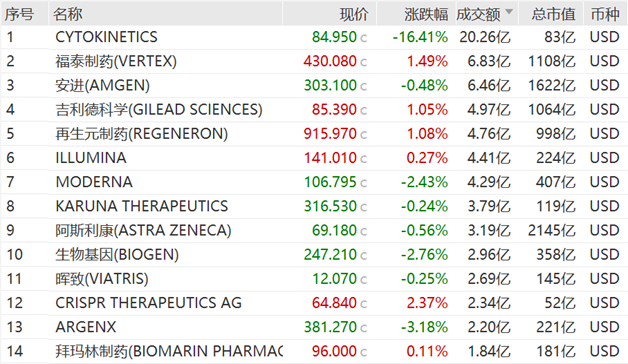Image resolution: width=628 pixels, height=364 pixels.
Task: Sort by 现价 column header
Action: click(354, 14)
